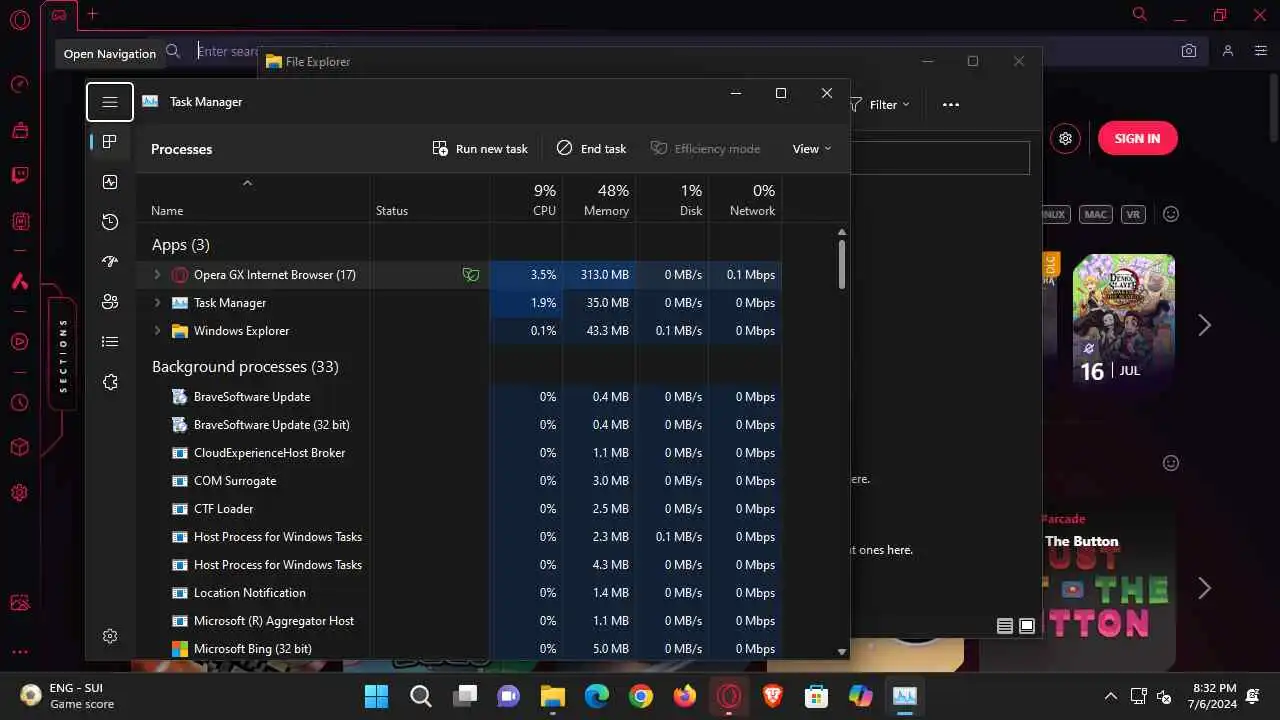The width and height of the screenshot is (1280, 720).
Task: Collapse column sort arrow above Name
Action: 247,182
